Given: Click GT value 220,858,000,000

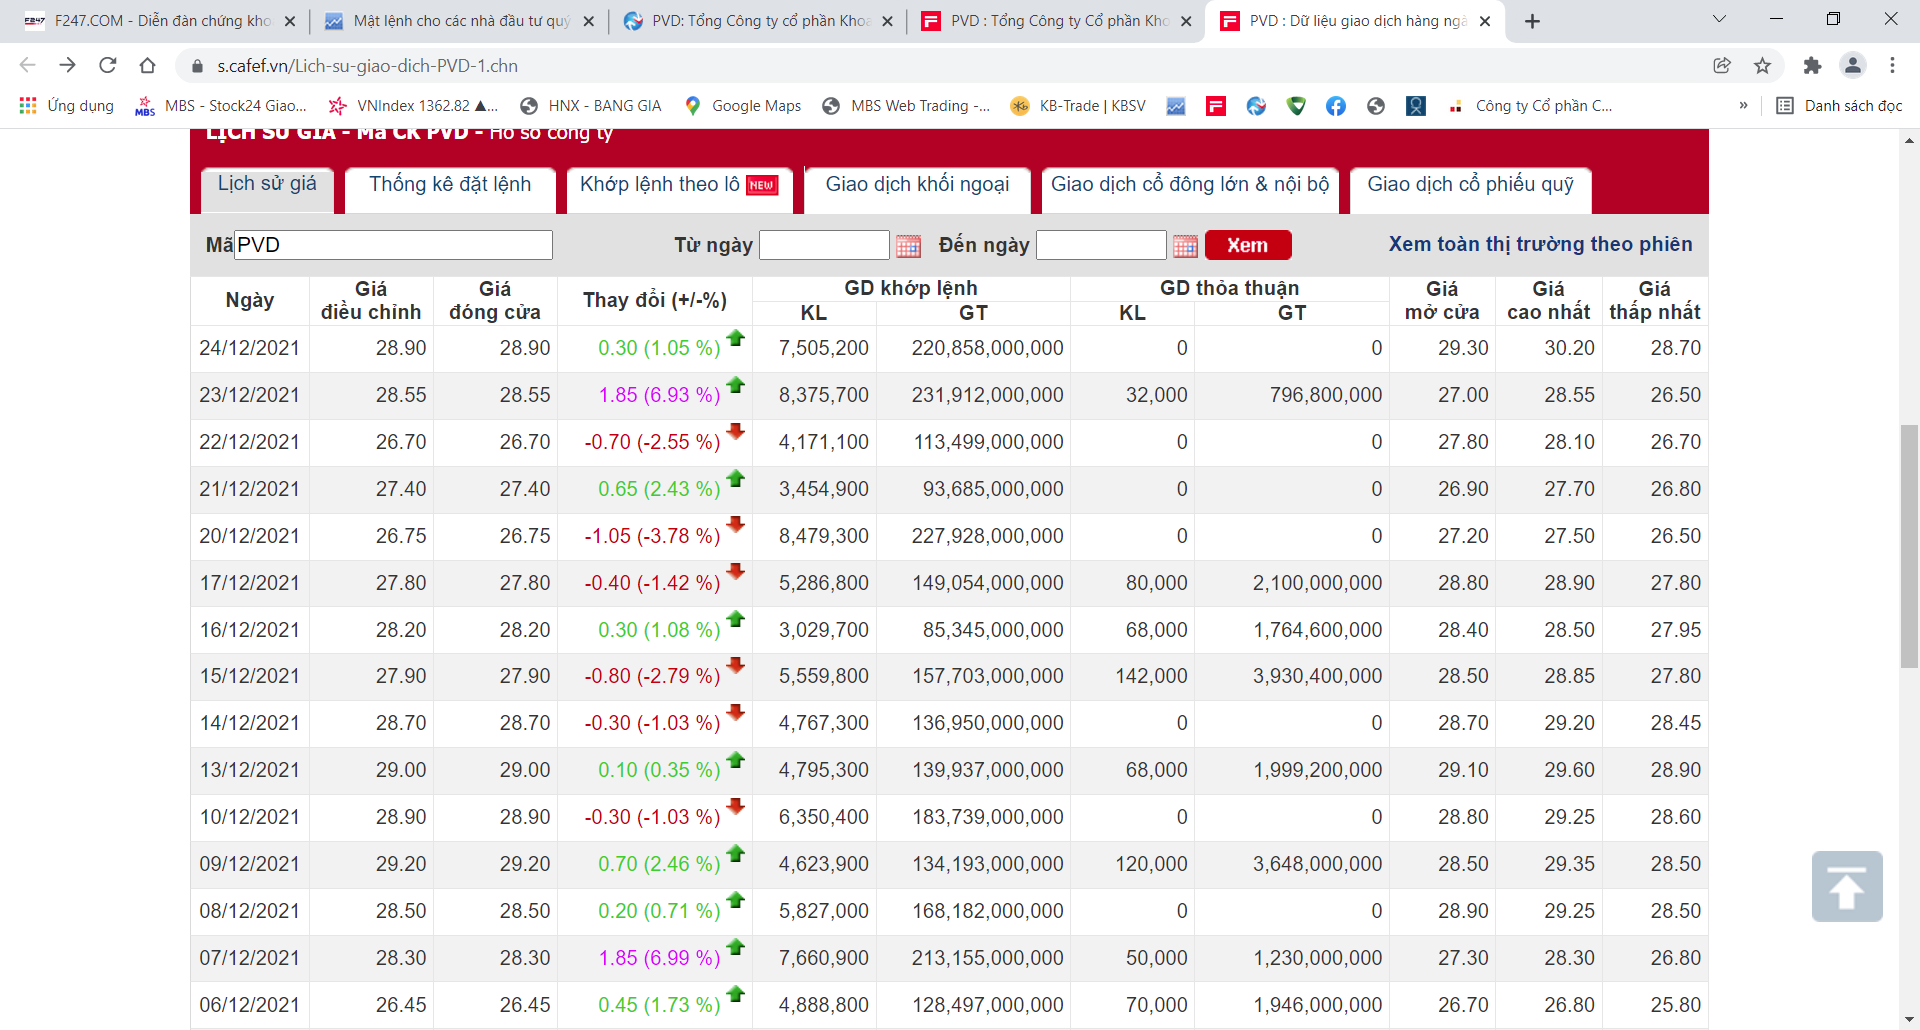Looking at the screenshot, I should [987, 348].
